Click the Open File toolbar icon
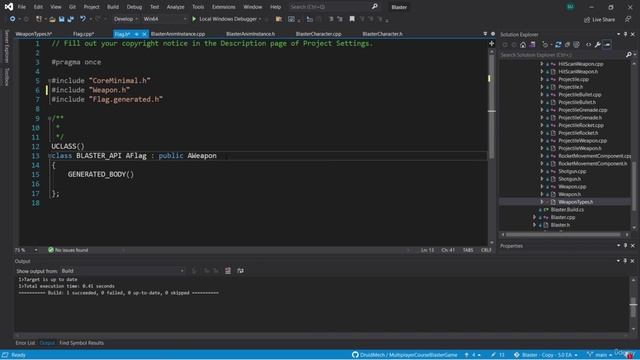This screenshot has width=640, height=360. point(52,19)
